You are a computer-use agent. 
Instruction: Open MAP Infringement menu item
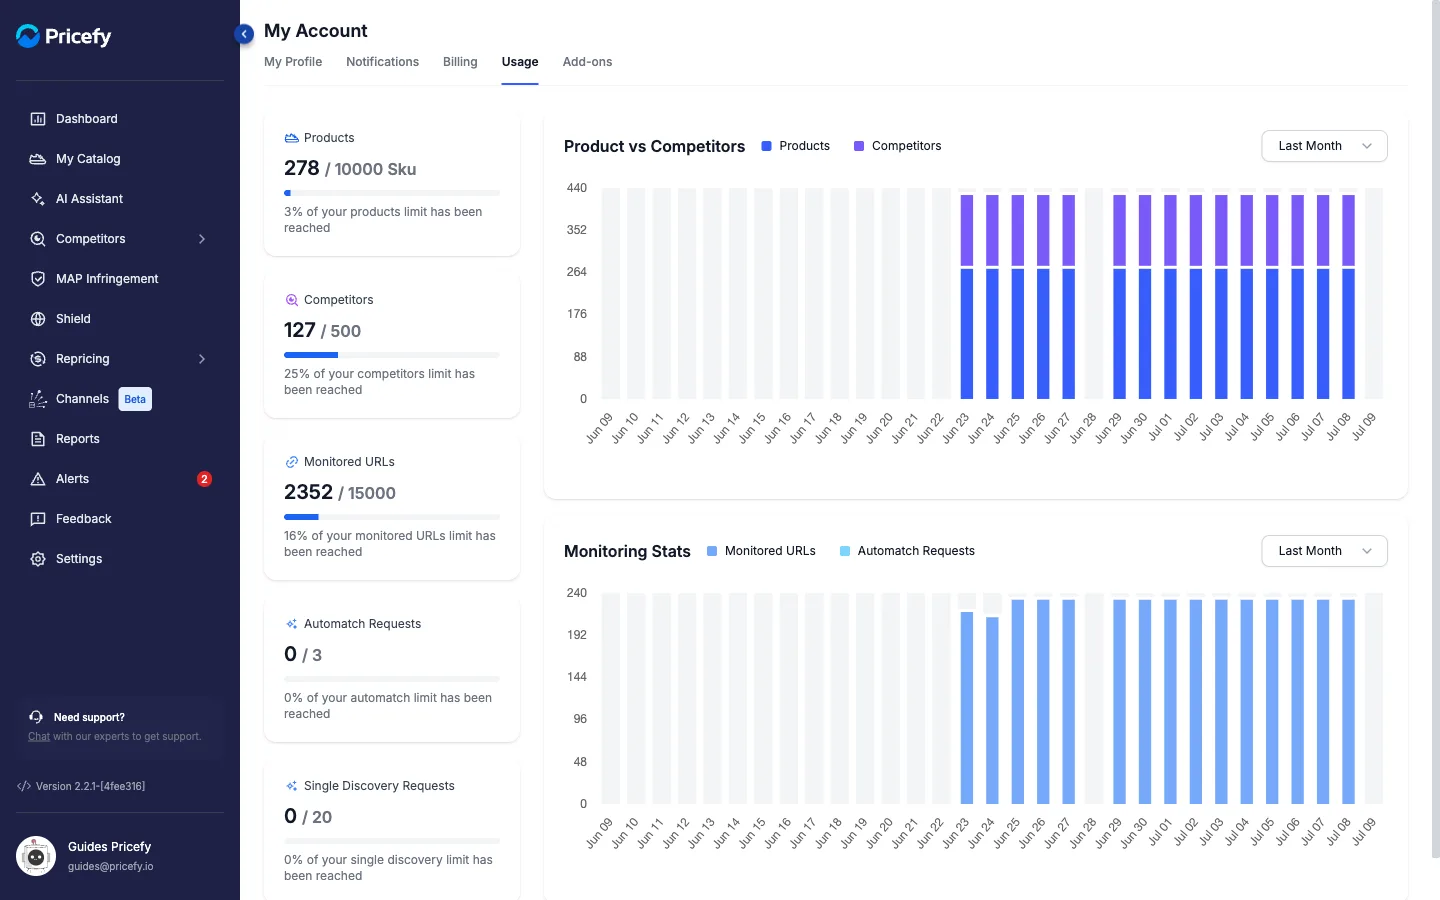point(120,279)
